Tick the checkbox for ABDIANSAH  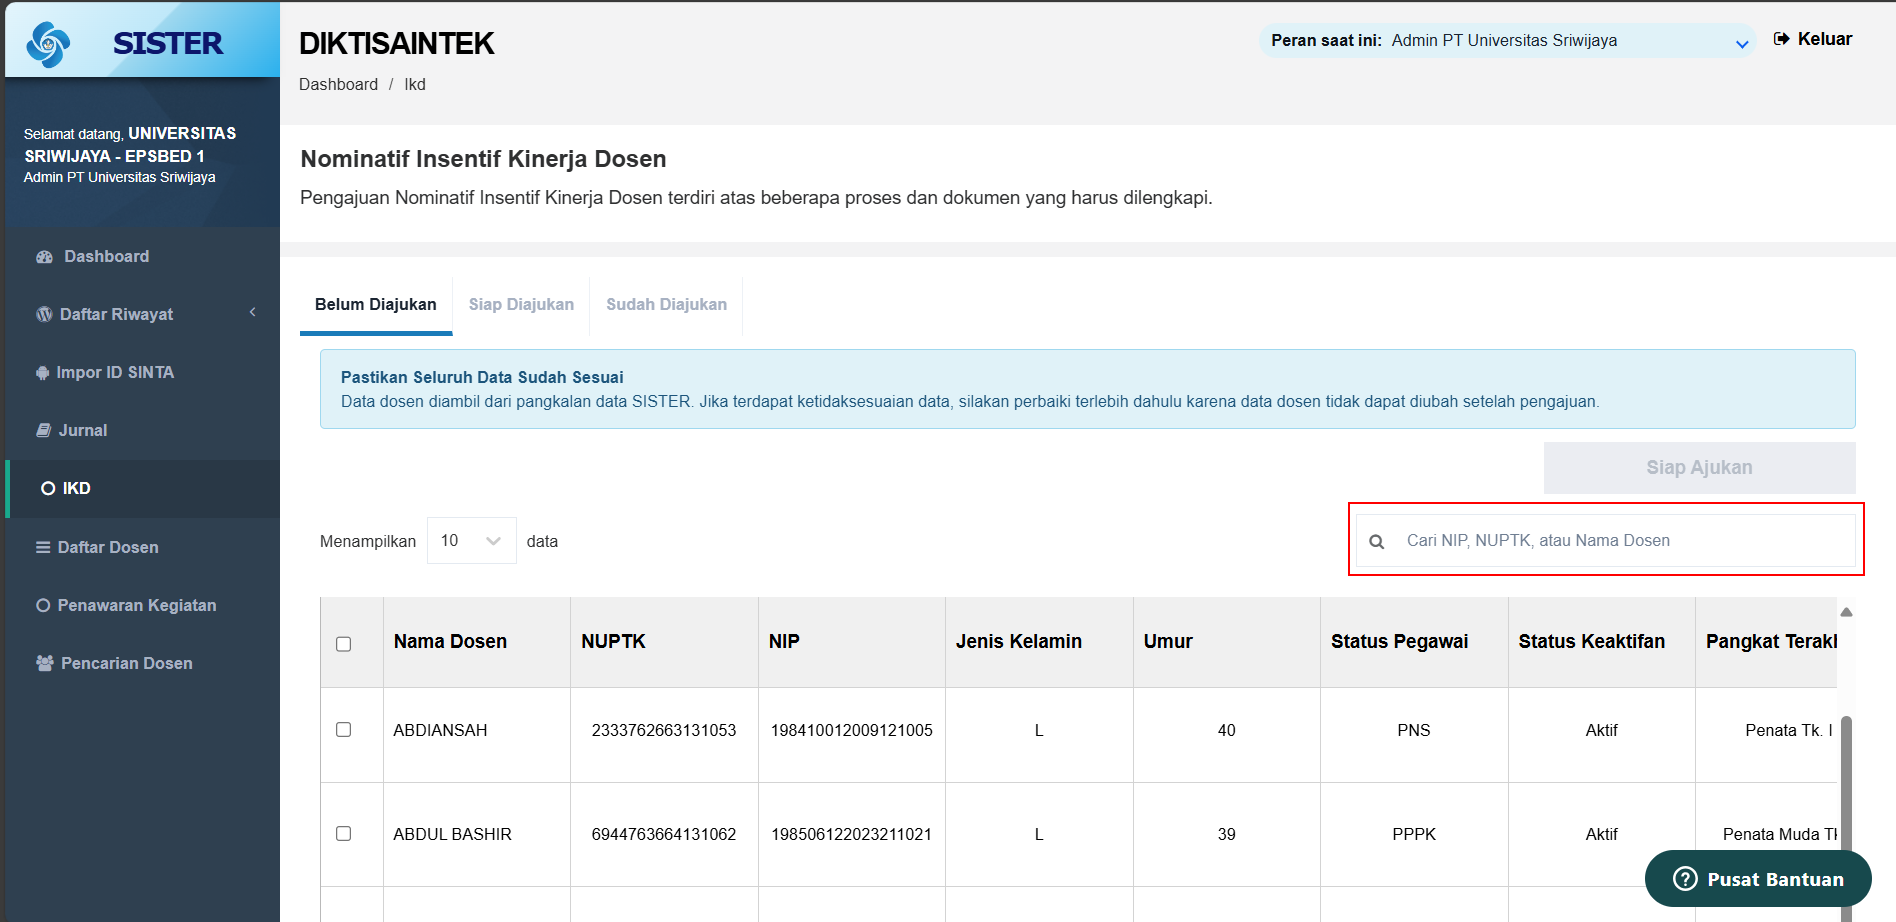(x=344, y=730)
